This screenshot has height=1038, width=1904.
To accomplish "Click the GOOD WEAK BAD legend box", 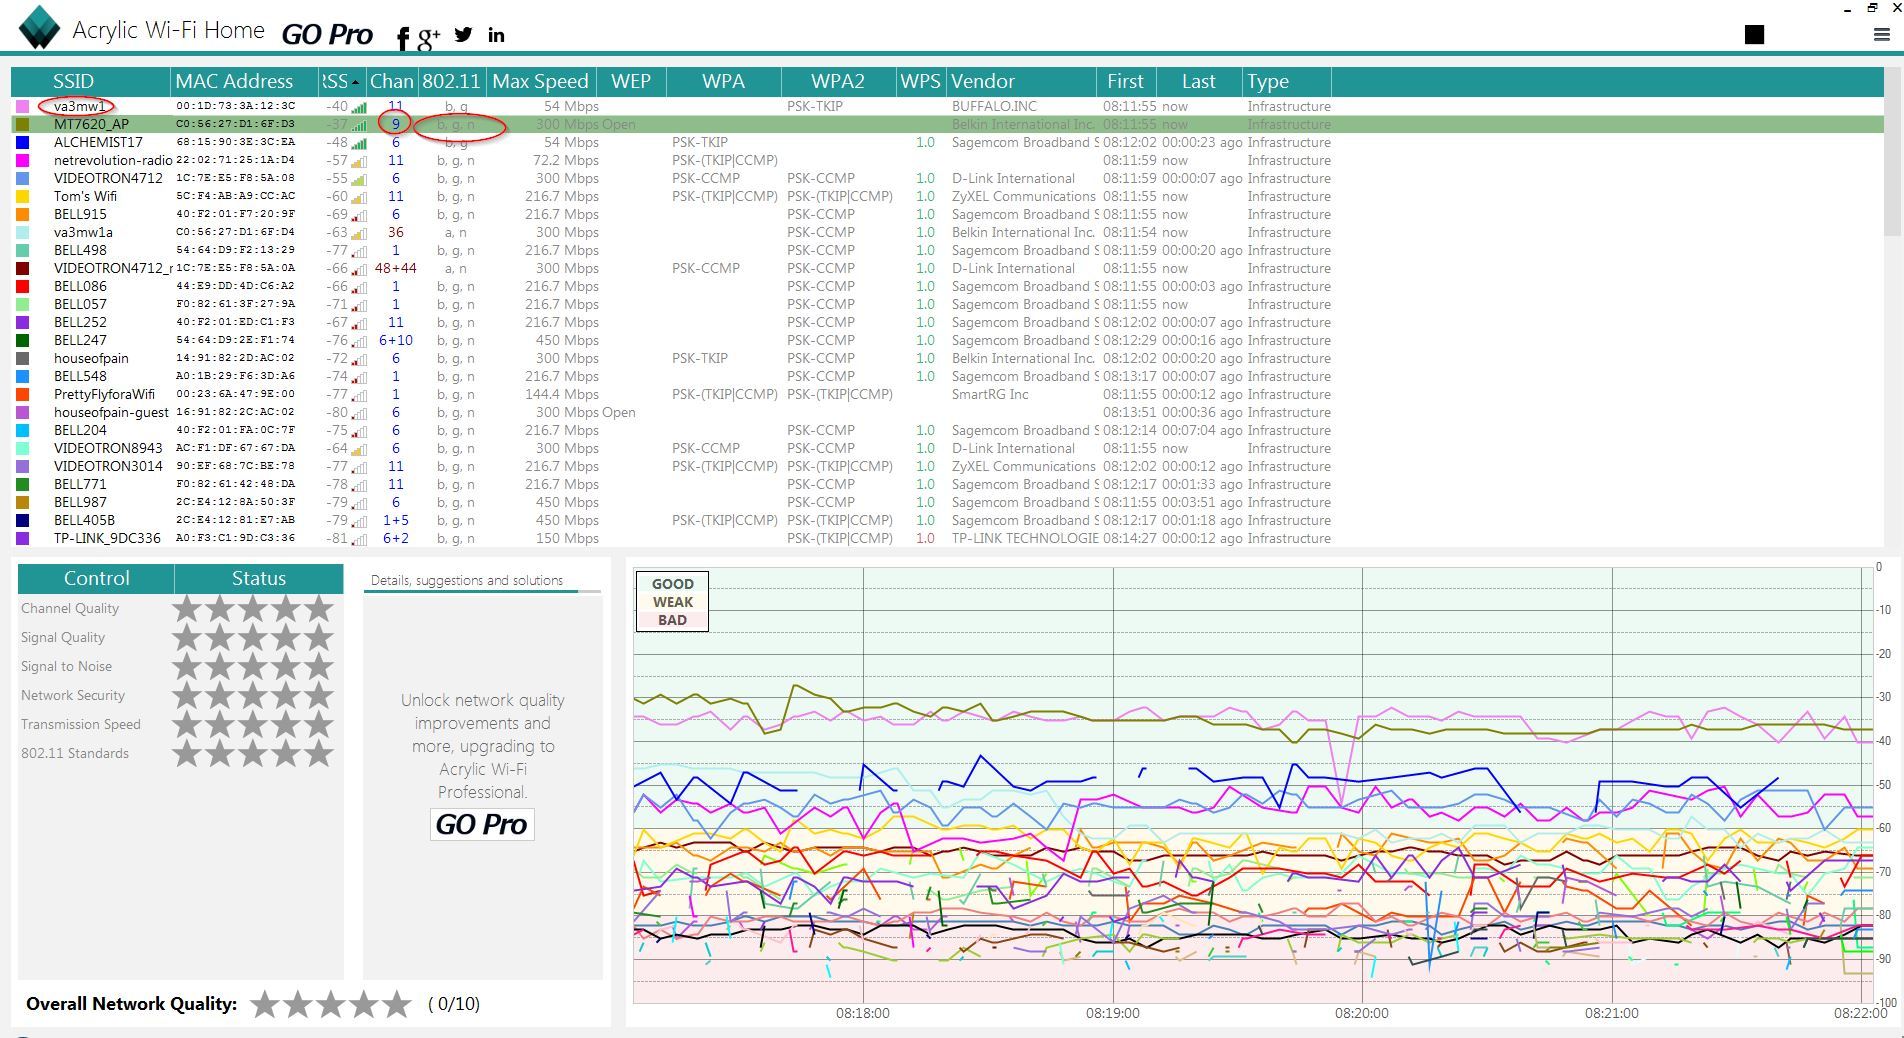I will pos(672,601).
